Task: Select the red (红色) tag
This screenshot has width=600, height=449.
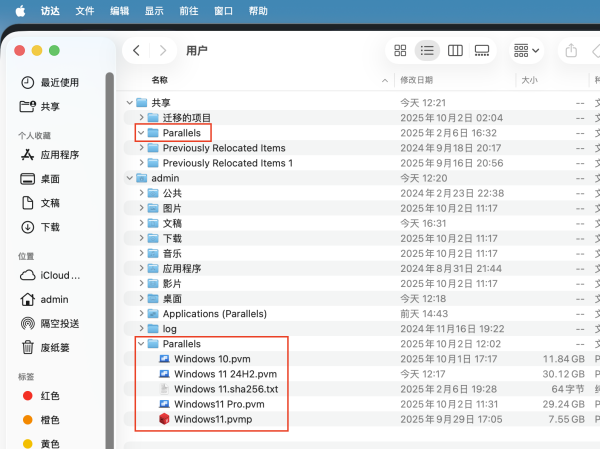Action: coord(50,396)
